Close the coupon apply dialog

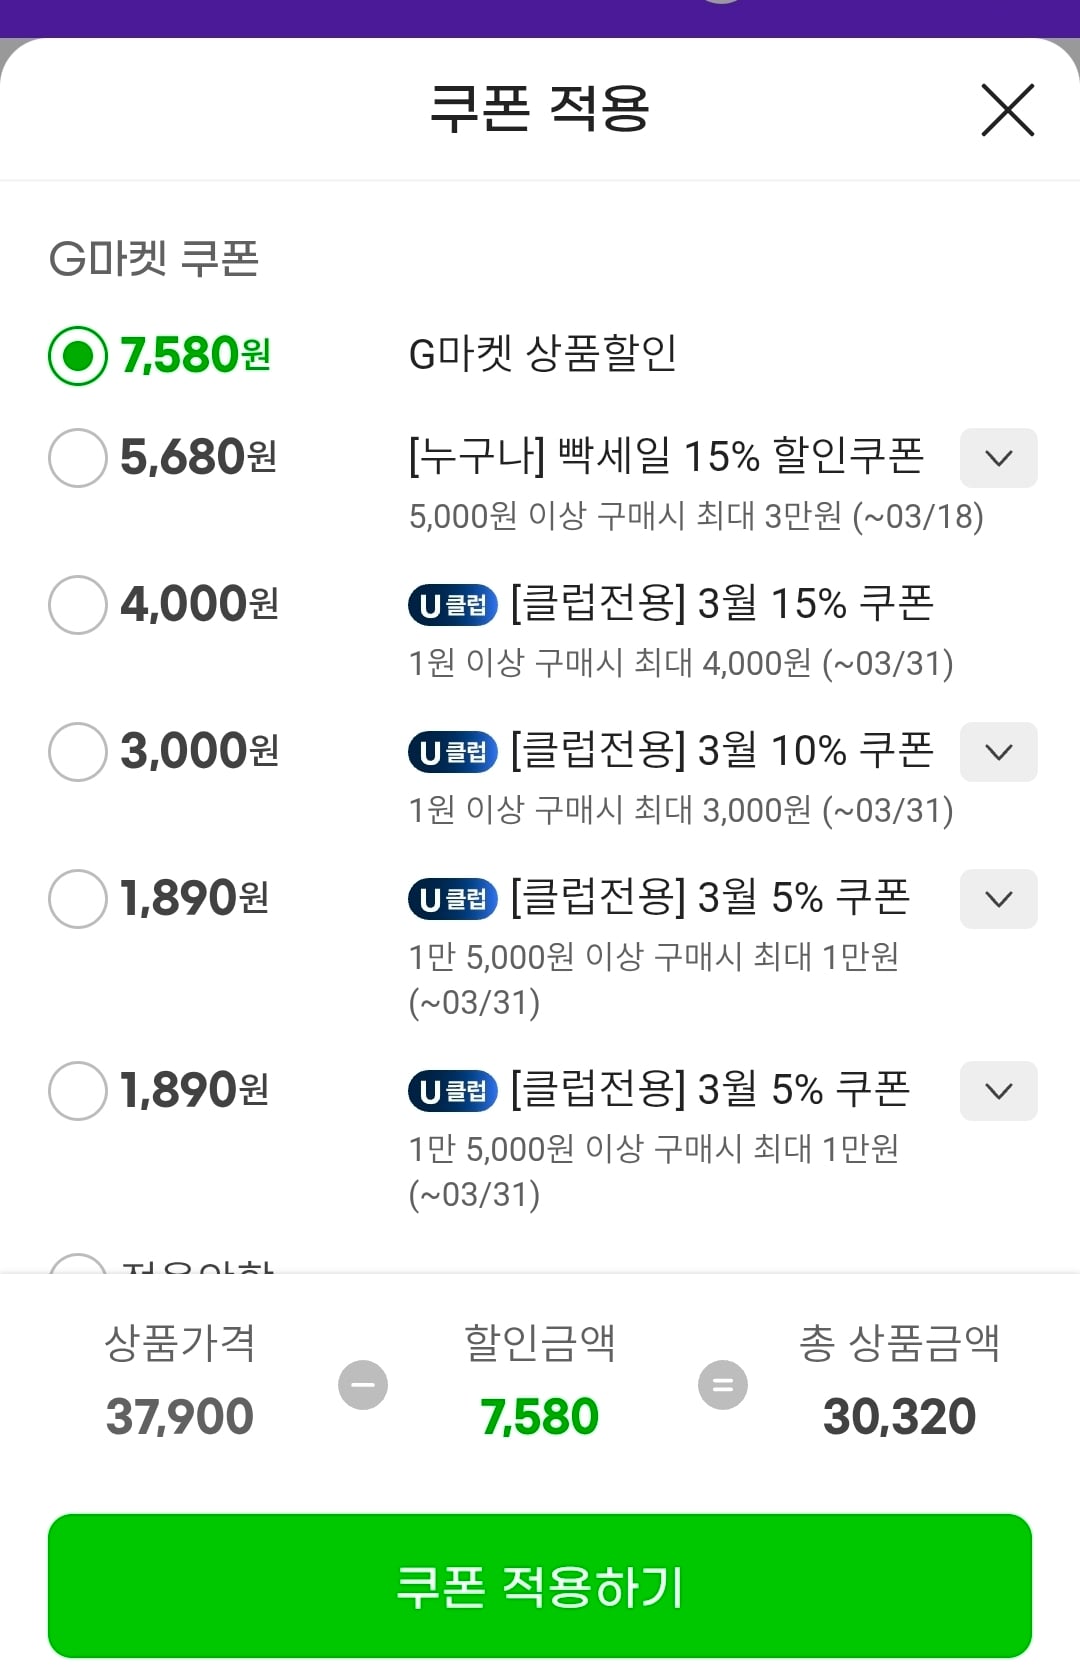point(1007,110)
